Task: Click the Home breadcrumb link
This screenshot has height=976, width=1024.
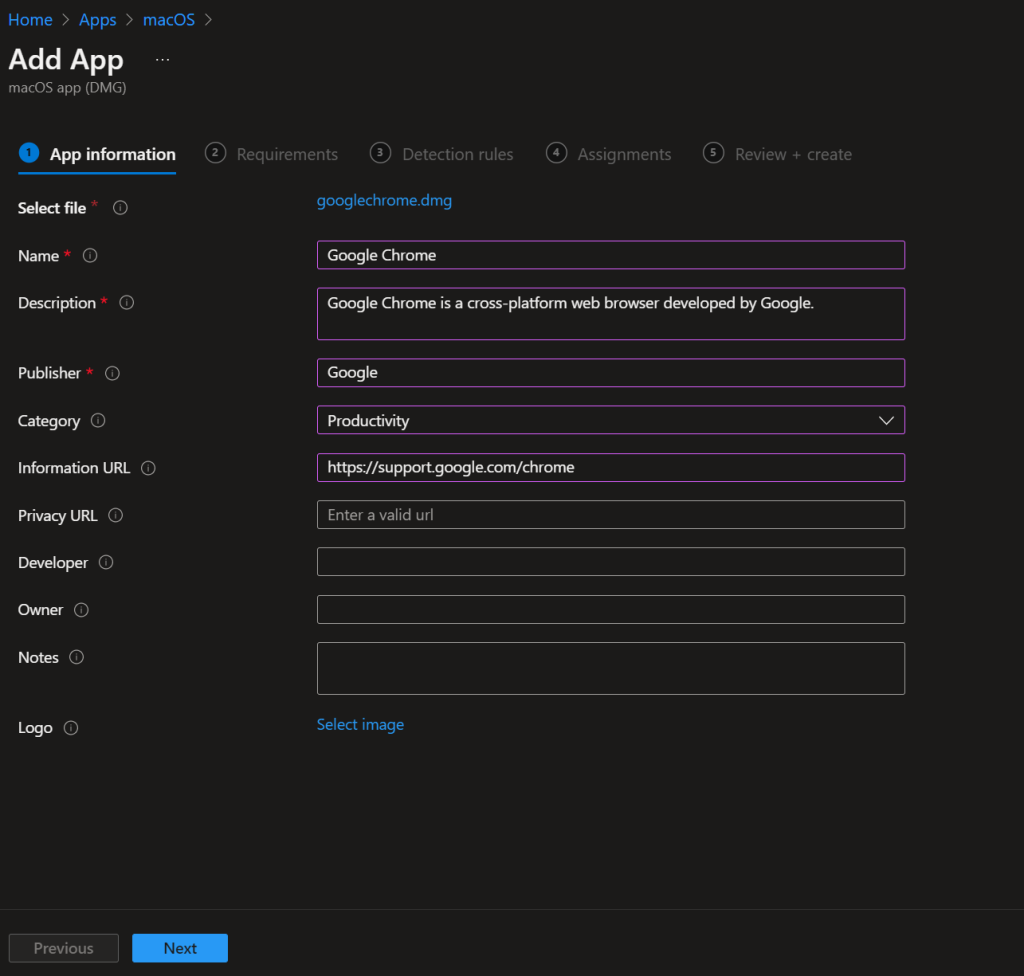Action: click(30, 20)
